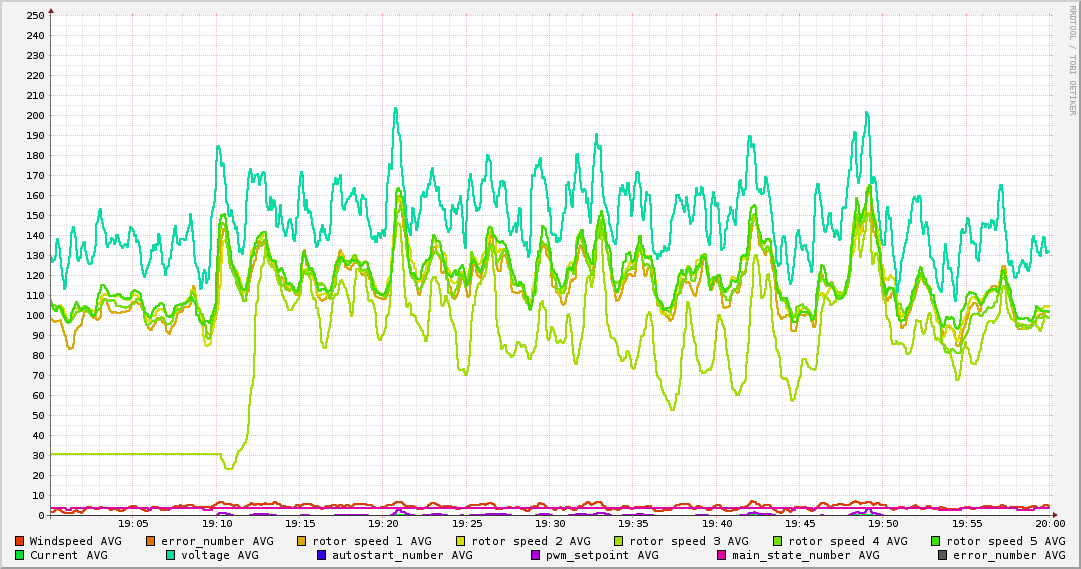1081x569 pixels.
Task: Click the red Windspeed AVG color swatch
Action: click(x=20, y=541)
